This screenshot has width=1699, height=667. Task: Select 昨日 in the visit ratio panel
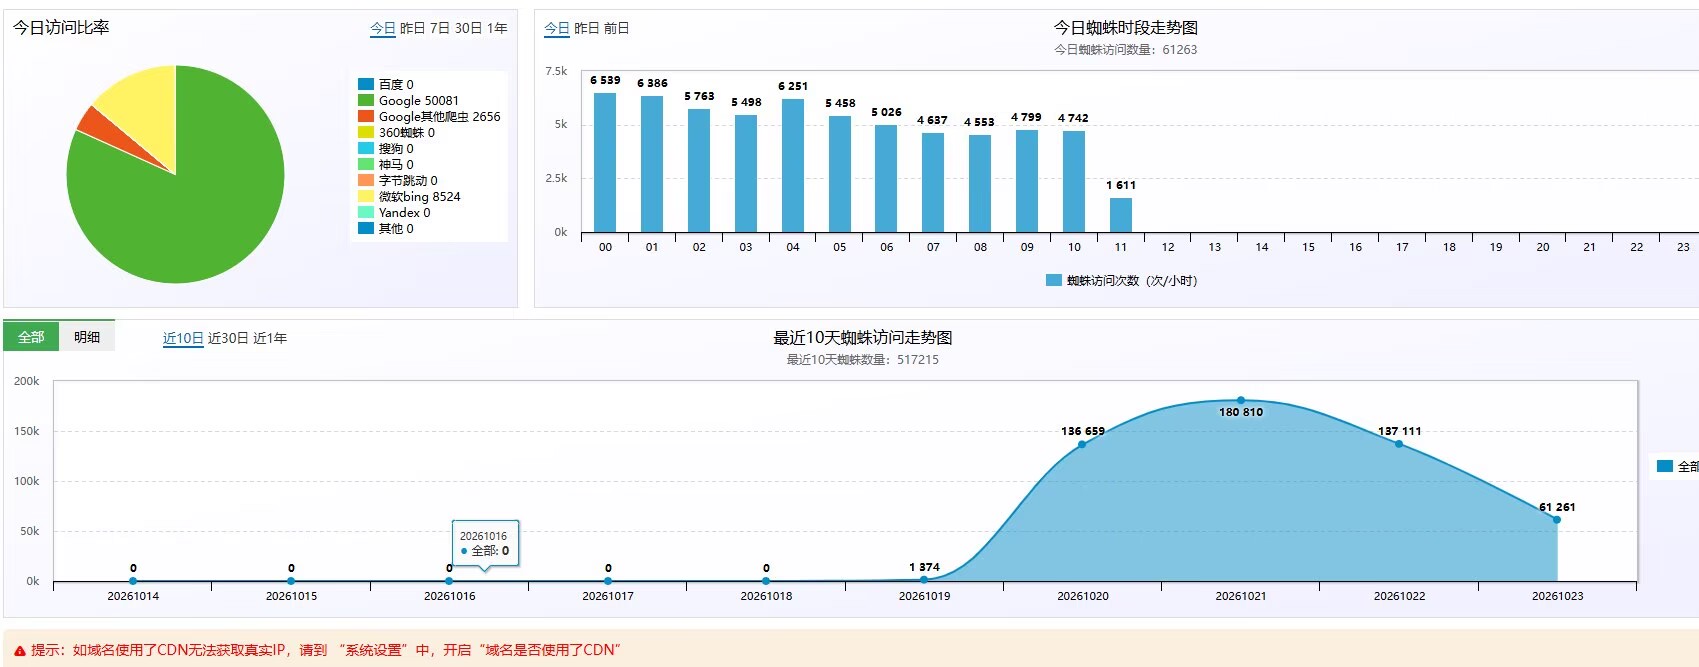coord(413,28)
